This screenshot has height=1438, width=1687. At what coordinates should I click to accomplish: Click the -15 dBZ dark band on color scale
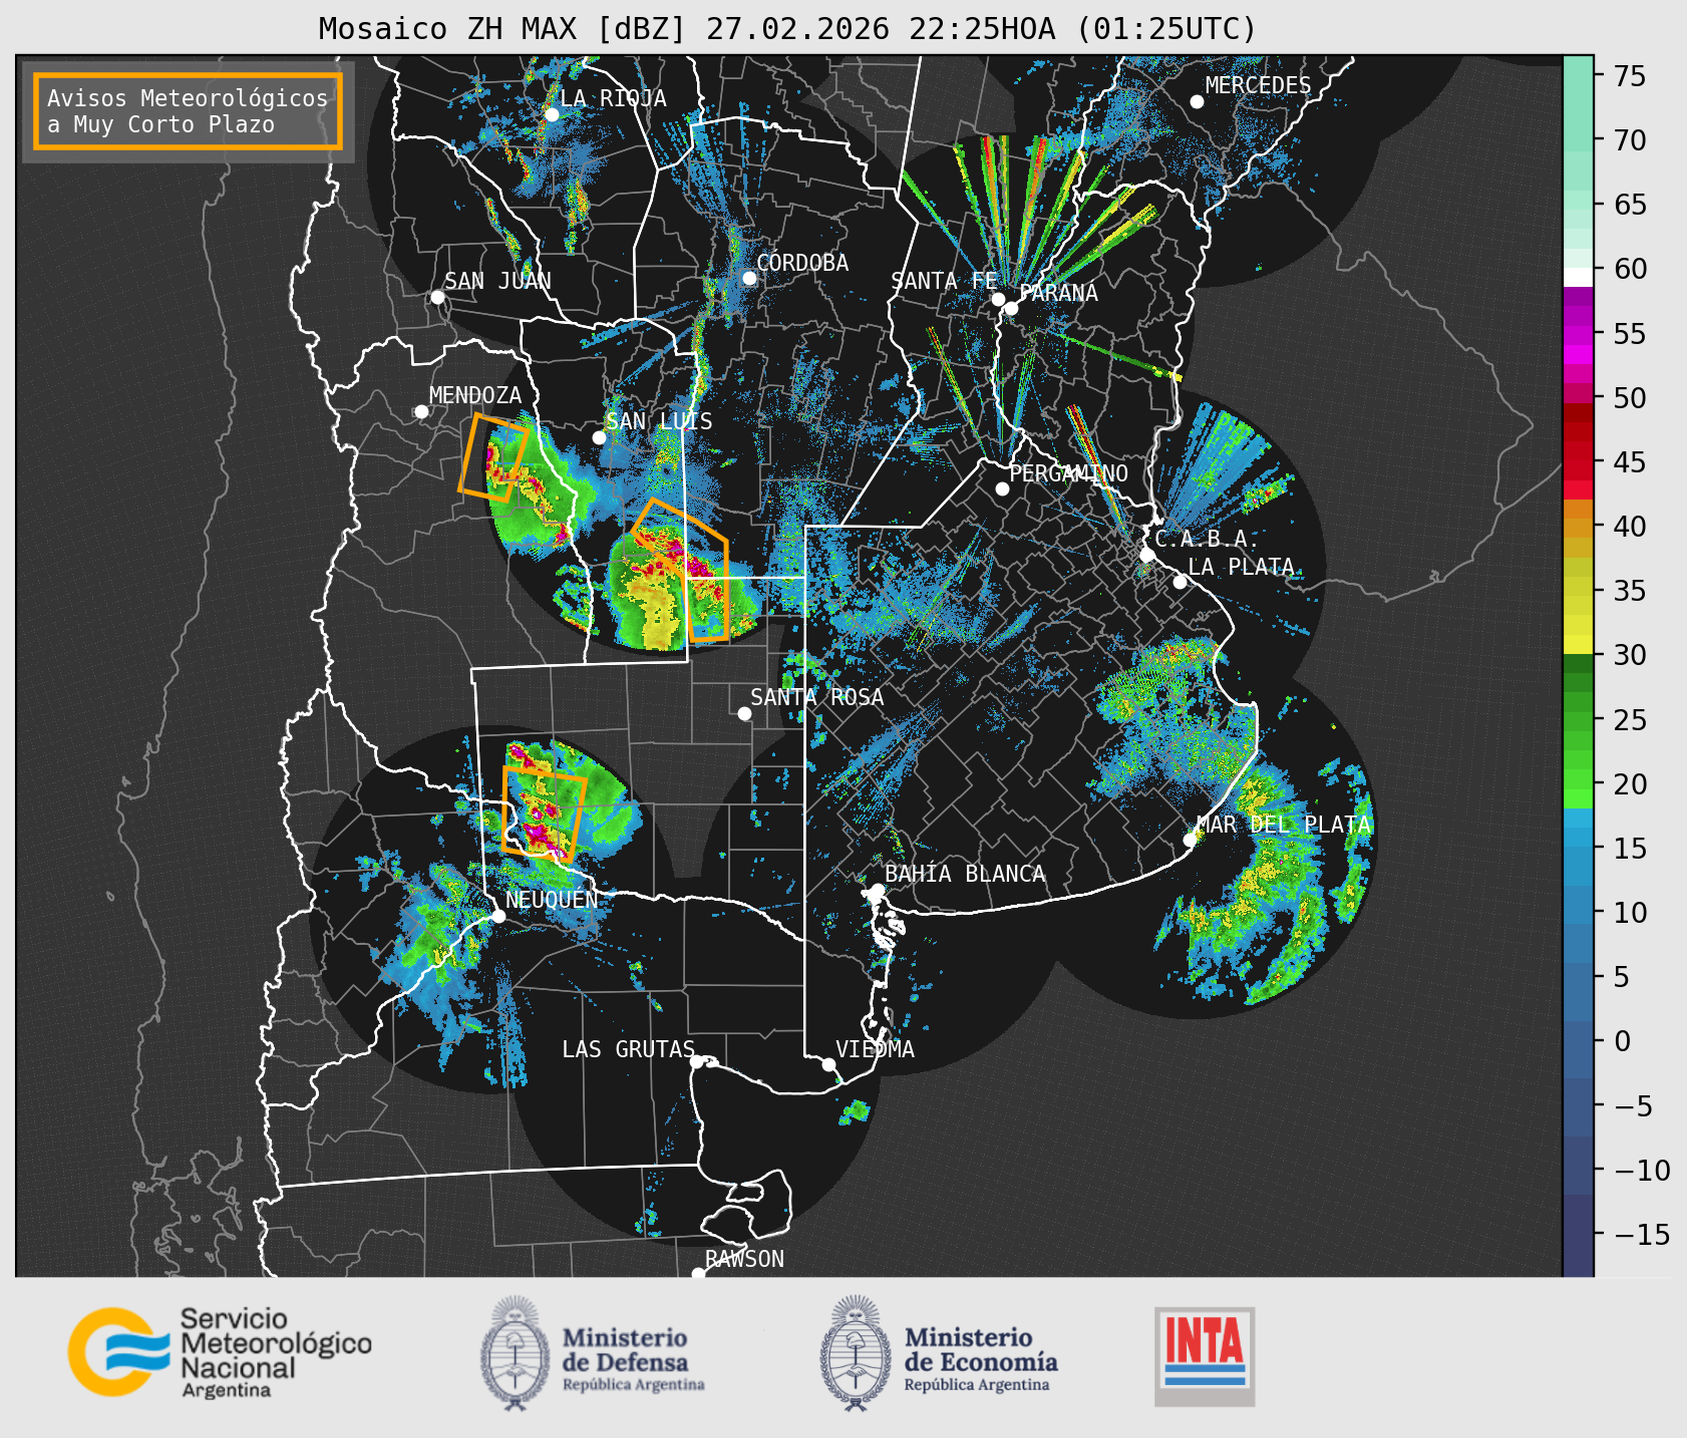(x=1578, y=1234)
